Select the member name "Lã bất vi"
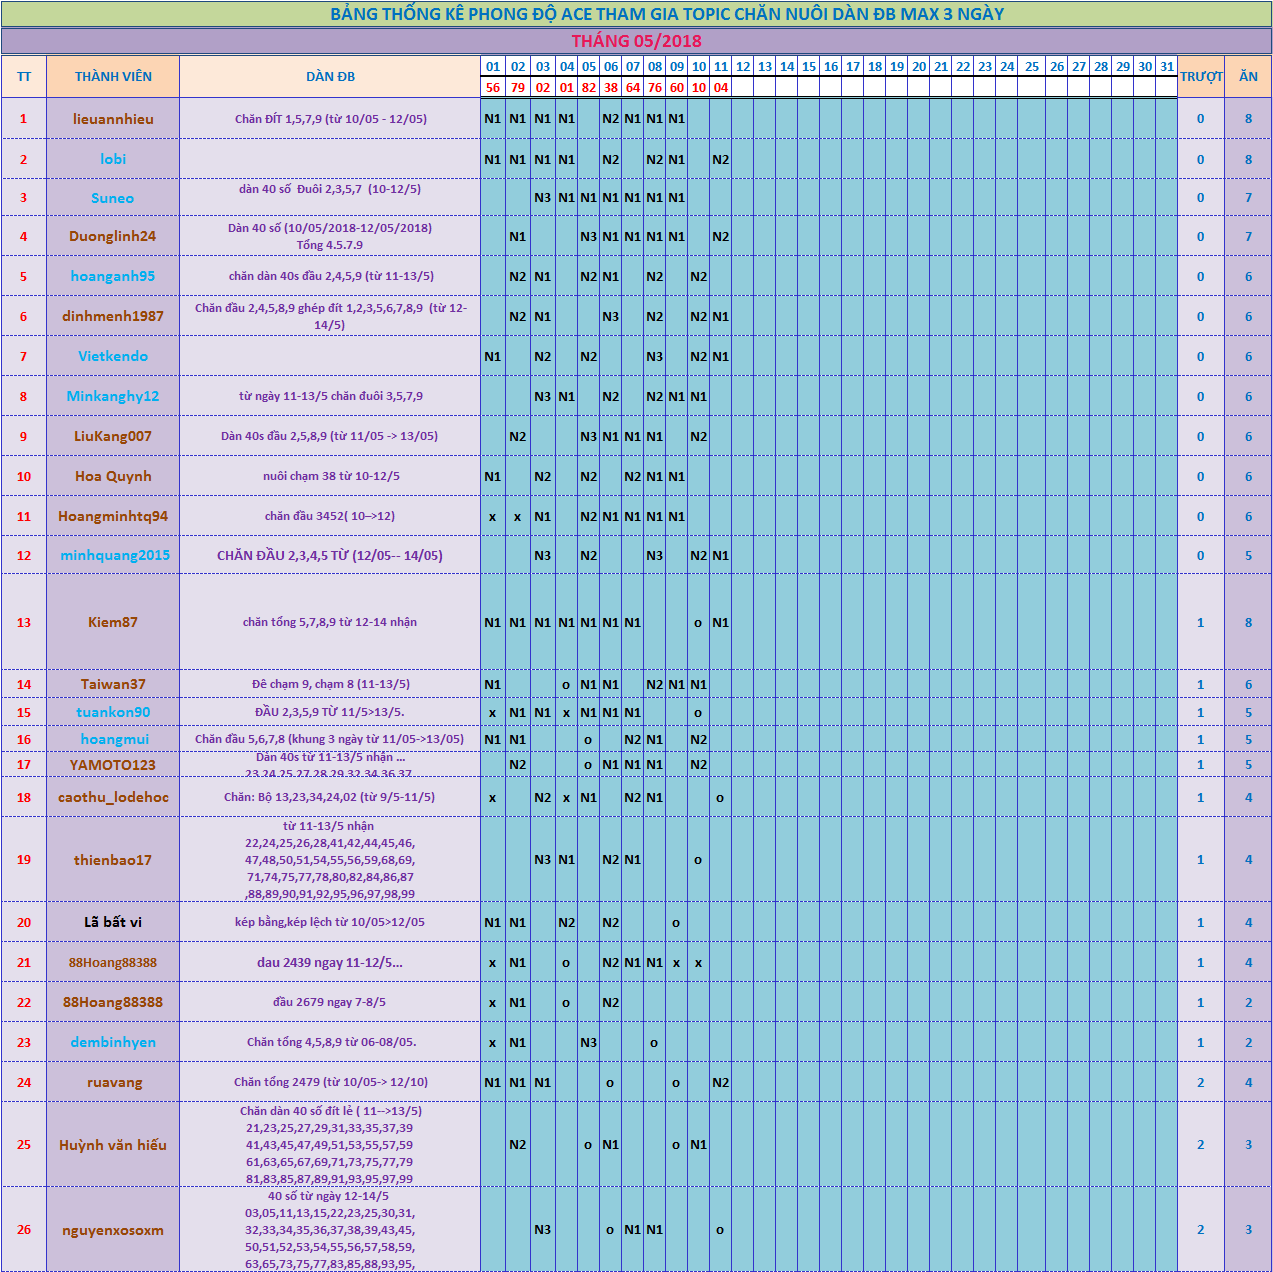This screenshot has width=1273, height=1272. tap(113, 922)
